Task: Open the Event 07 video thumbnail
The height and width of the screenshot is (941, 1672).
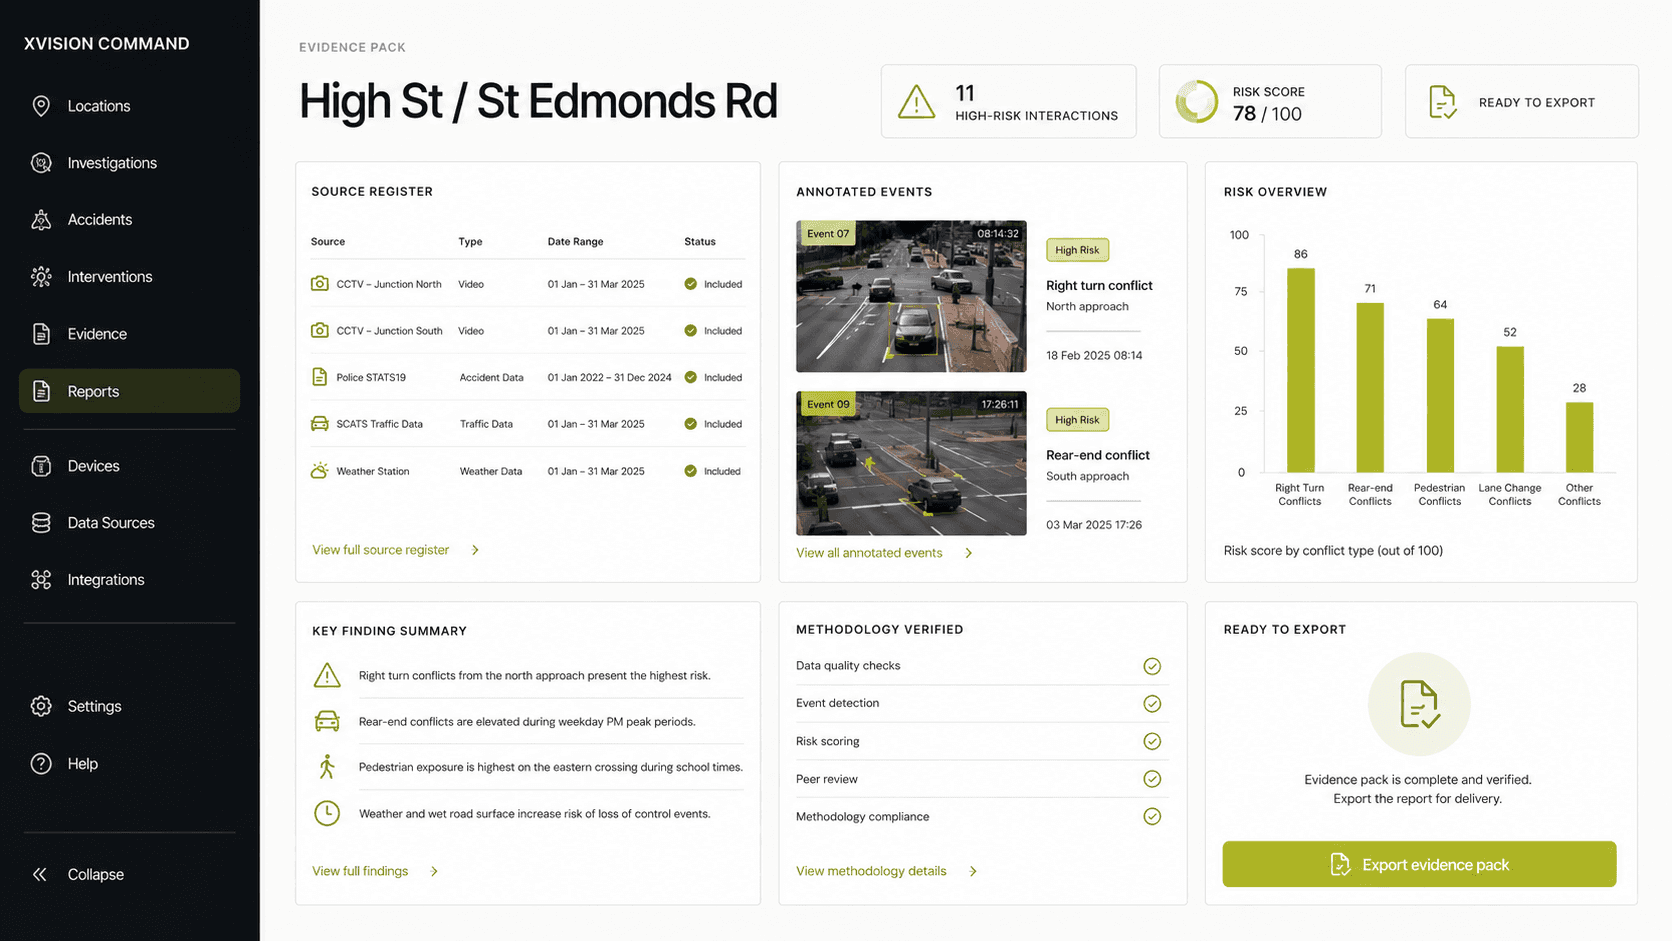Action: click(x=911, y=296)
